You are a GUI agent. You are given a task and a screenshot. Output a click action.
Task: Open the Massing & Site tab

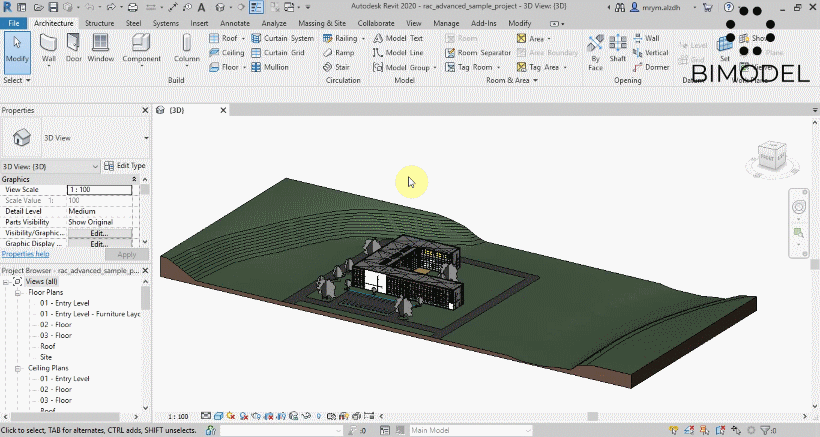(324, 22)
